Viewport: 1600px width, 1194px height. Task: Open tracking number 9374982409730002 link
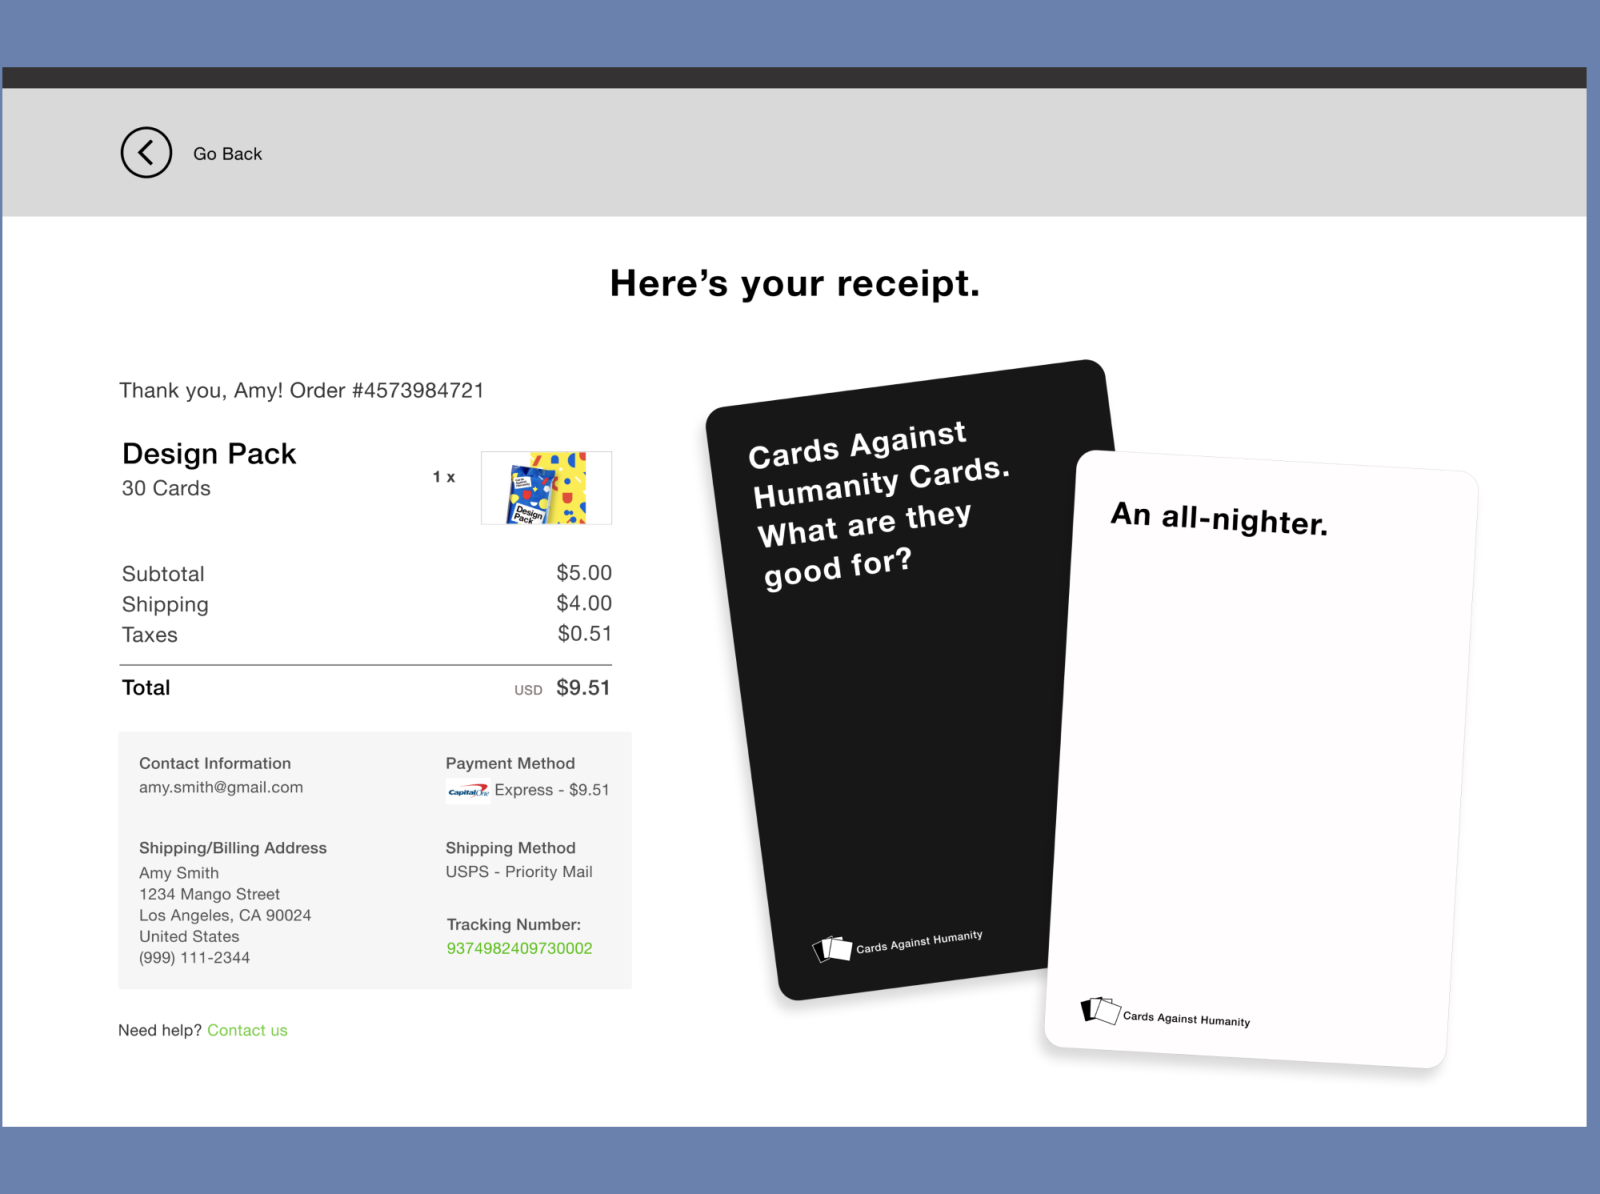[x=519, y=948]
